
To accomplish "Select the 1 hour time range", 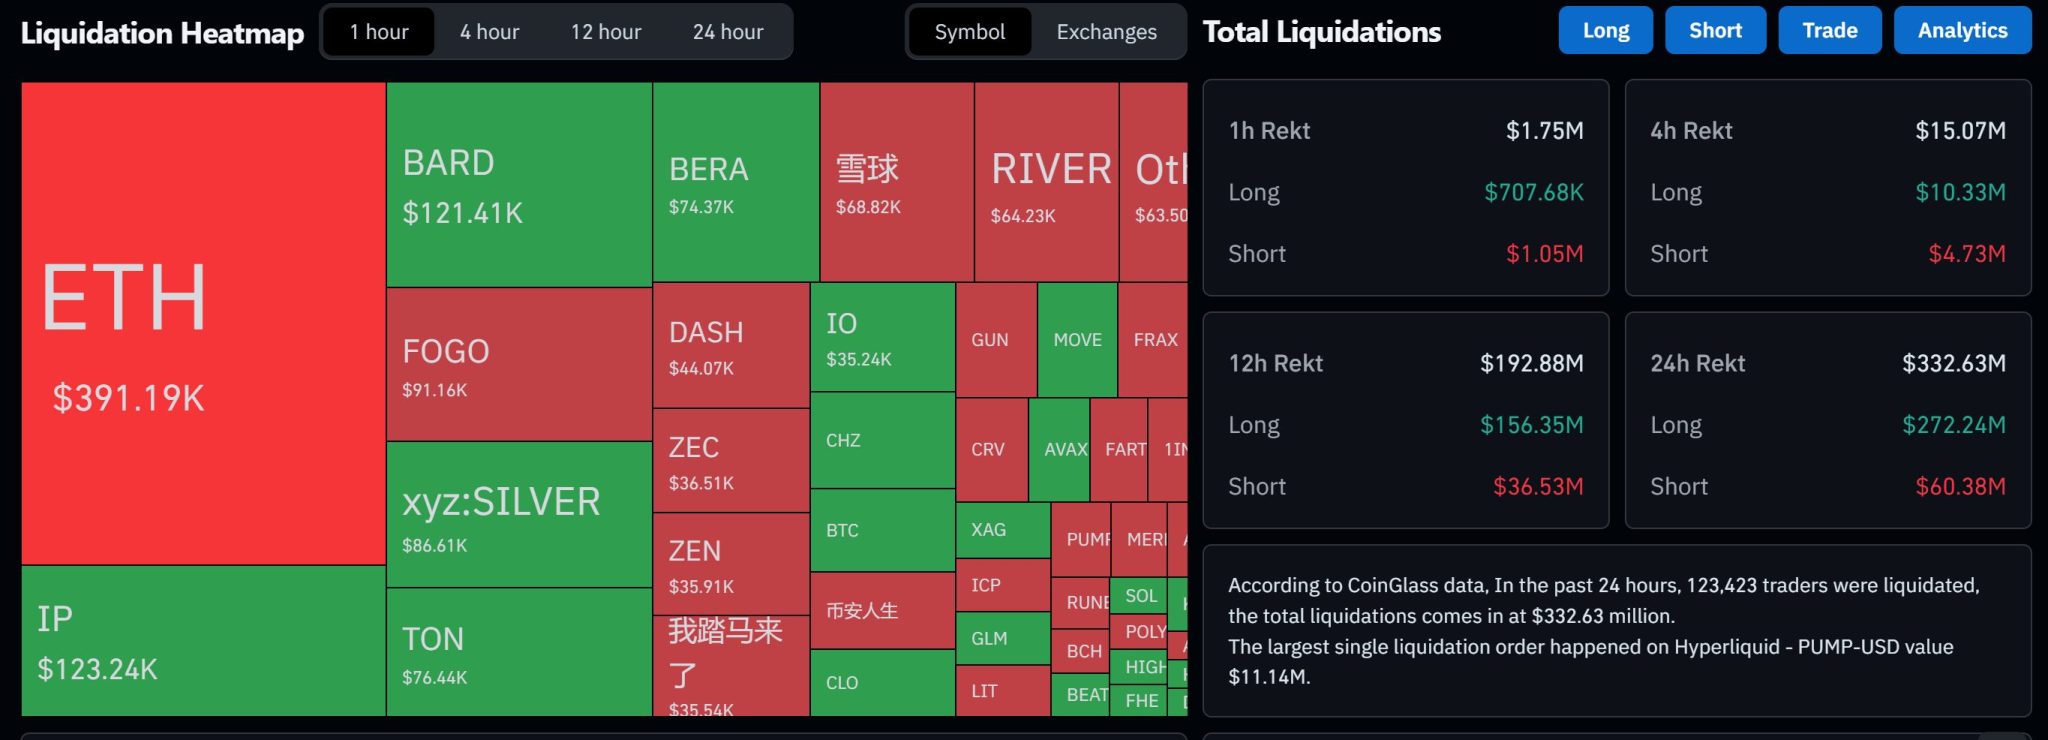I will click(380, 31).
